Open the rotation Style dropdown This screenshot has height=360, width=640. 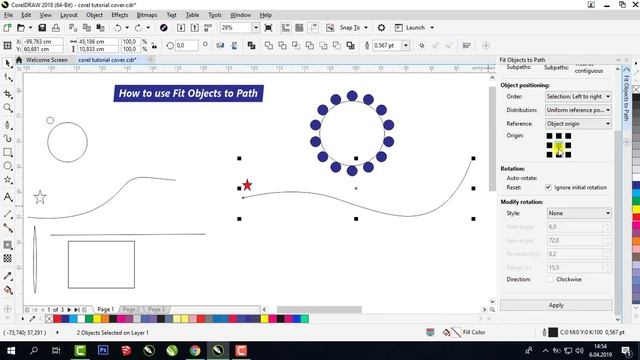coord(578,213)
